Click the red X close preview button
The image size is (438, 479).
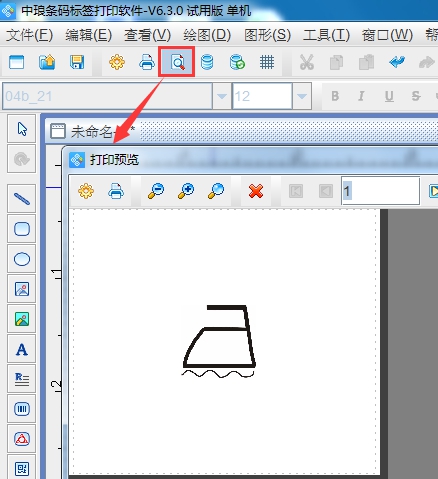tap(256, 191)
